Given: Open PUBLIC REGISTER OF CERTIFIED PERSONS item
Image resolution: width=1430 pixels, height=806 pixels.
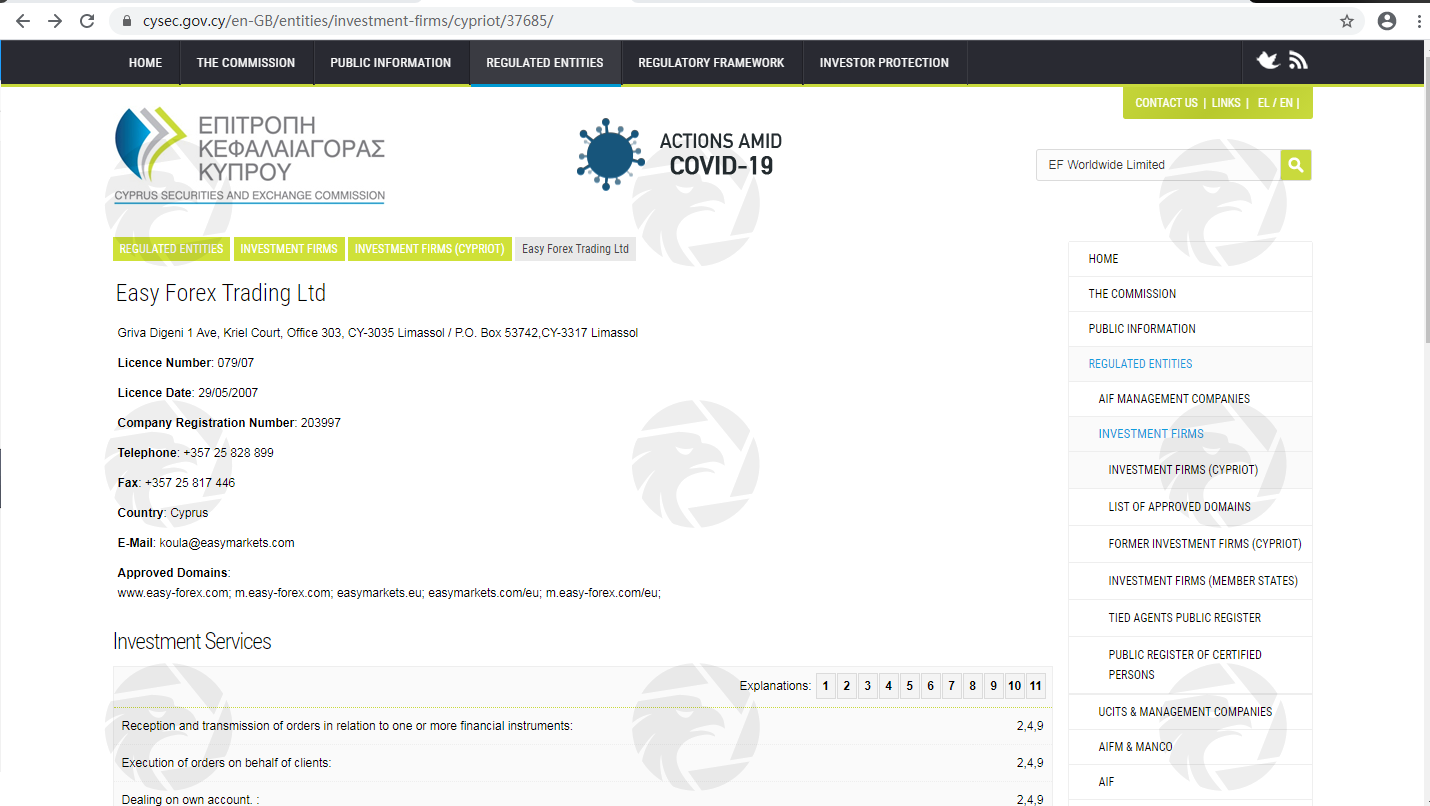Looking at the screenshot, I should pyautogui.click(x=1190, y=665).
